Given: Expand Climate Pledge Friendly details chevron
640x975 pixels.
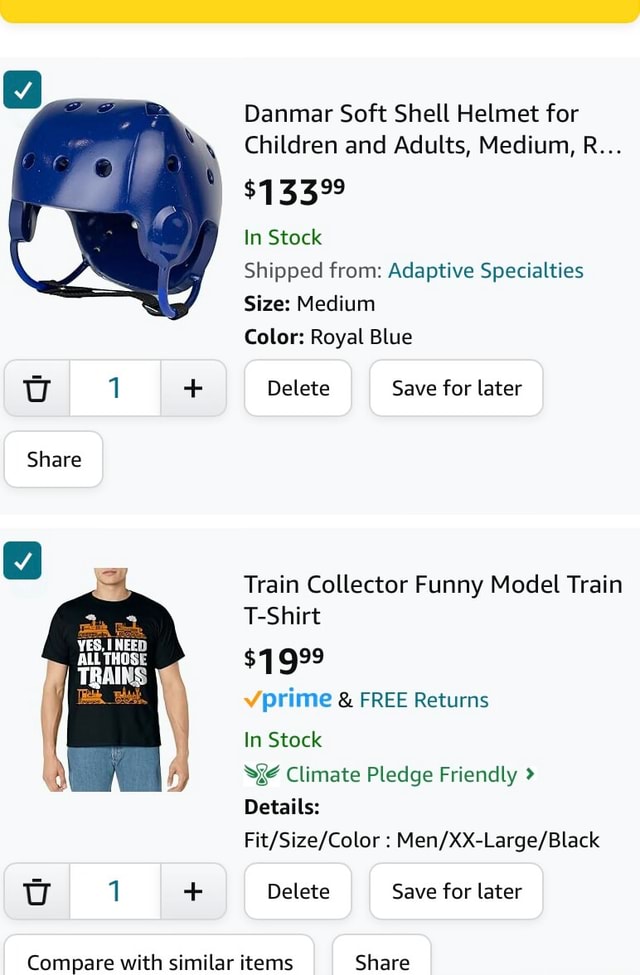Looking at the screenshot, I should [530, 774].
